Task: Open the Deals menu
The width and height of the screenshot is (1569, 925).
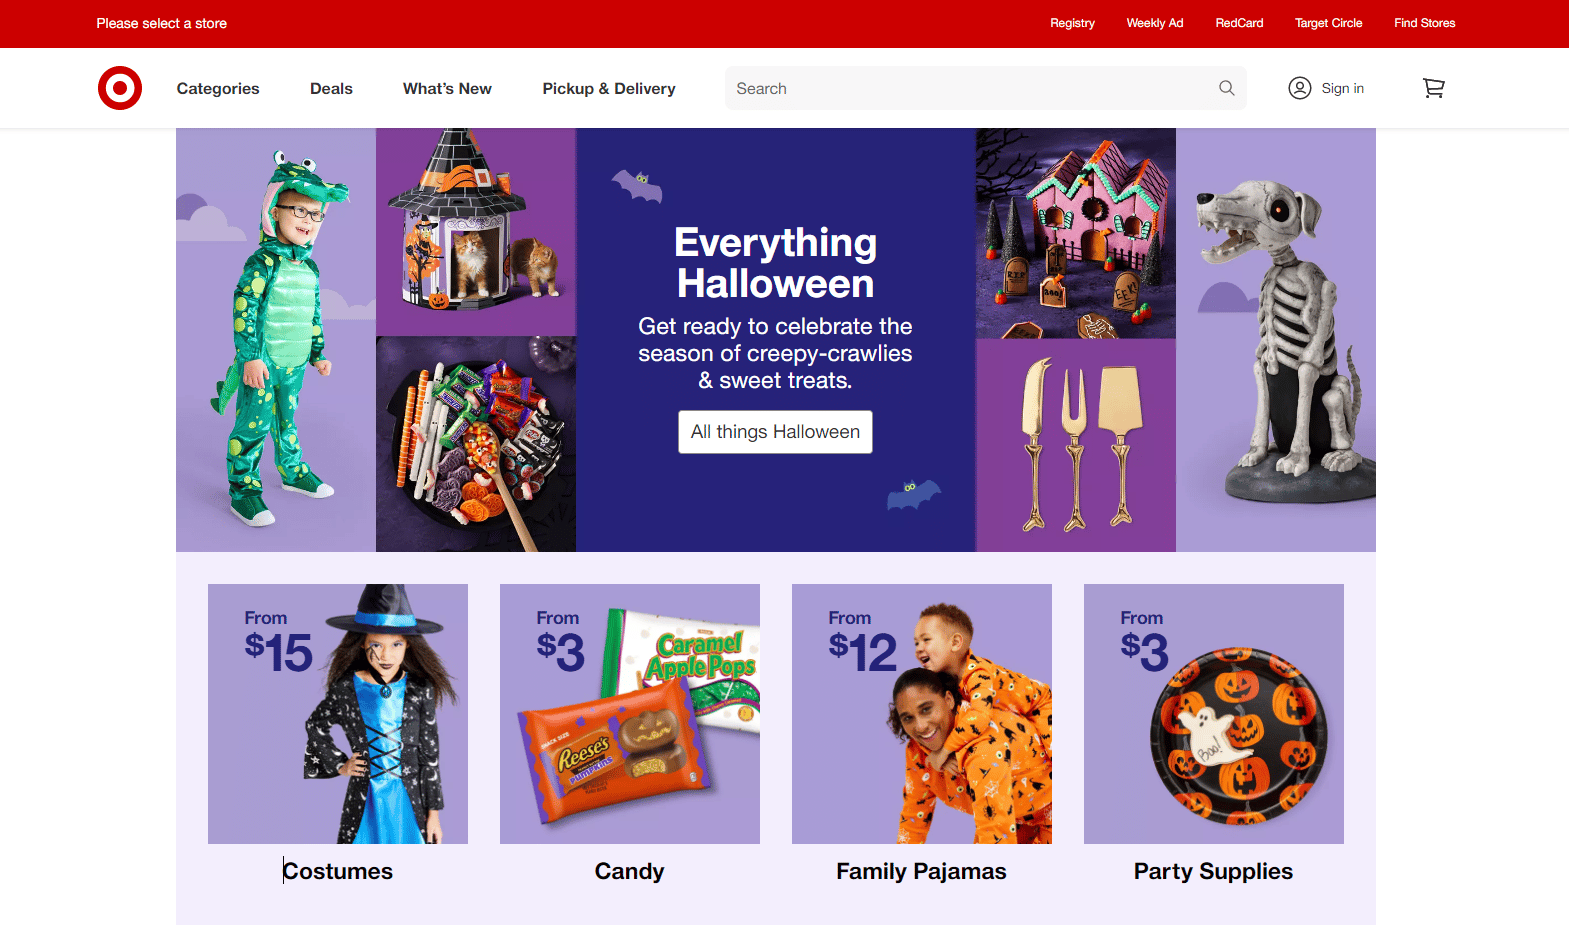Action: [x=331, y=89]
